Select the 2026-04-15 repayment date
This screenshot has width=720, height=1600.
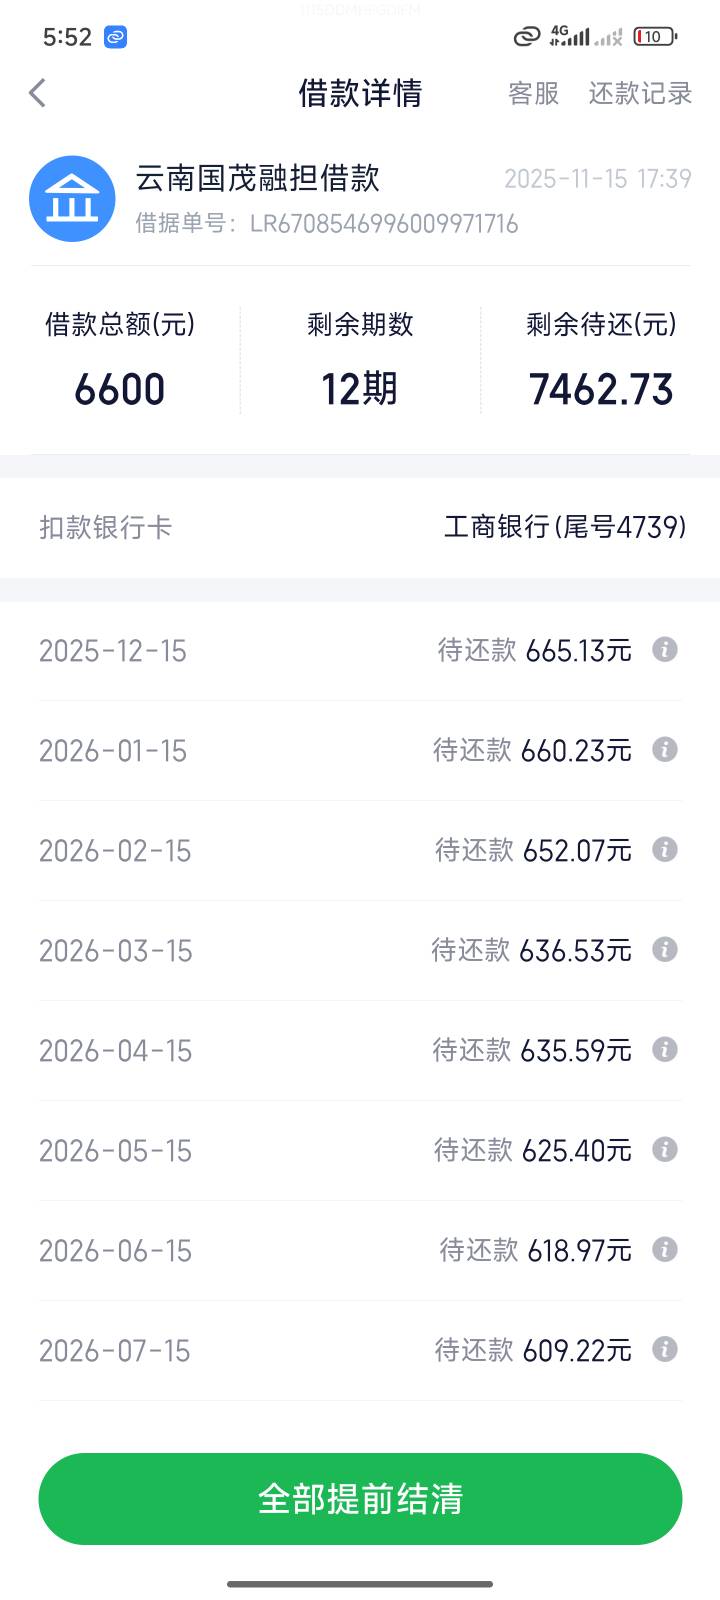(115, 1051)
